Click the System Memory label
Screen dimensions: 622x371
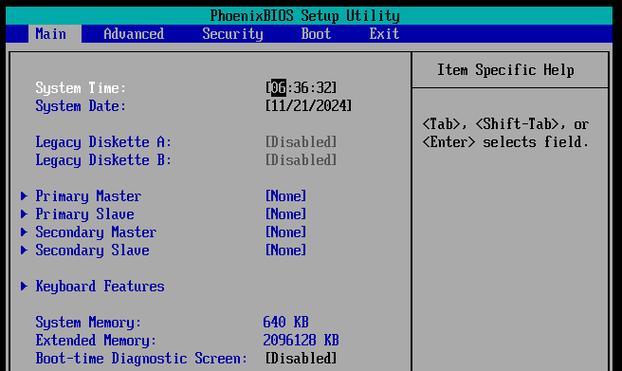pos(88,323)
